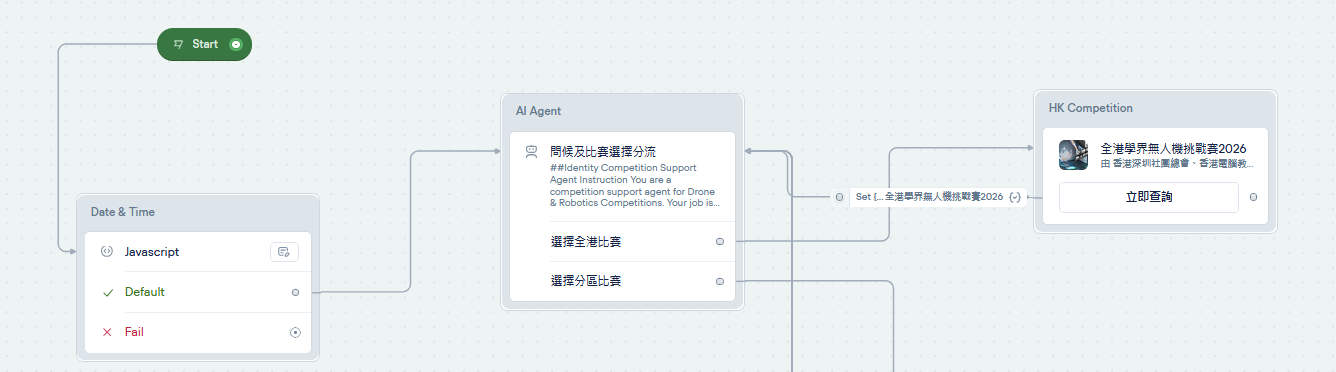This screenshot has width=1336, height=372.
Task: Click the Fail output target connector
Action: pyautogui.click(x=295, y=332)
